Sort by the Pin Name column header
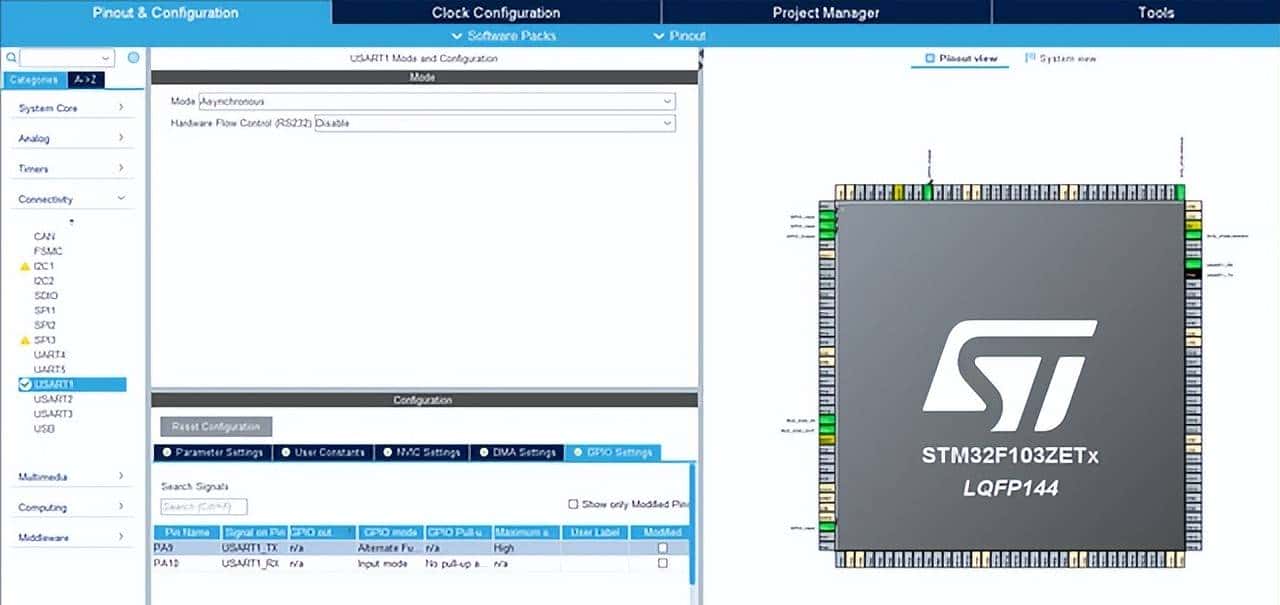This screenshot has height=605, width=1280. (187, 533)
